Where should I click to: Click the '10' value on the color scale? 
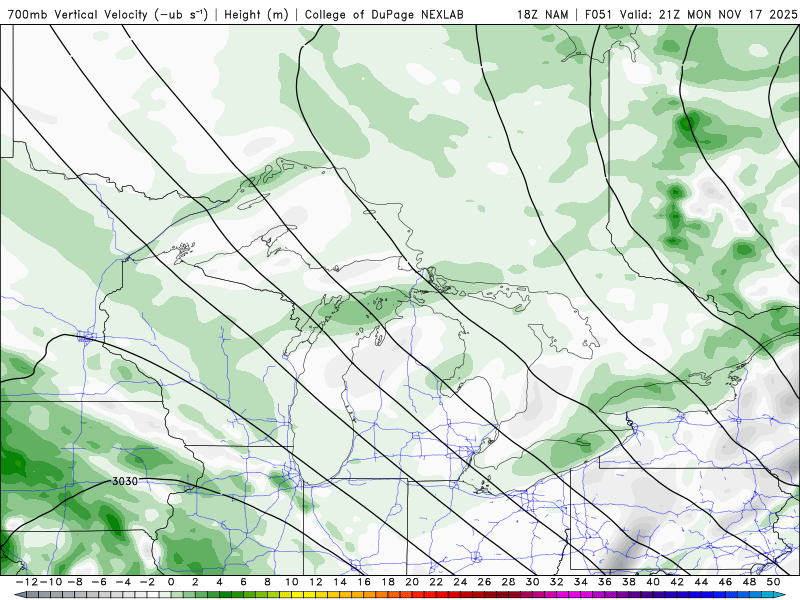coord(291,582)
